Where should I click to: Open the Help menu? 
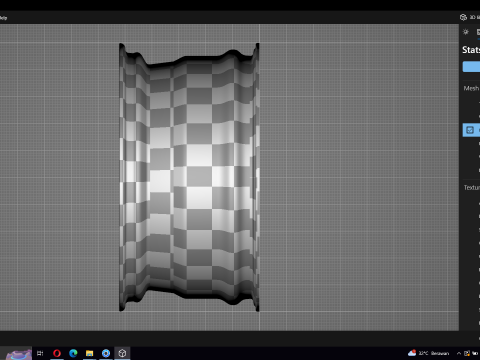click(3, 18)
